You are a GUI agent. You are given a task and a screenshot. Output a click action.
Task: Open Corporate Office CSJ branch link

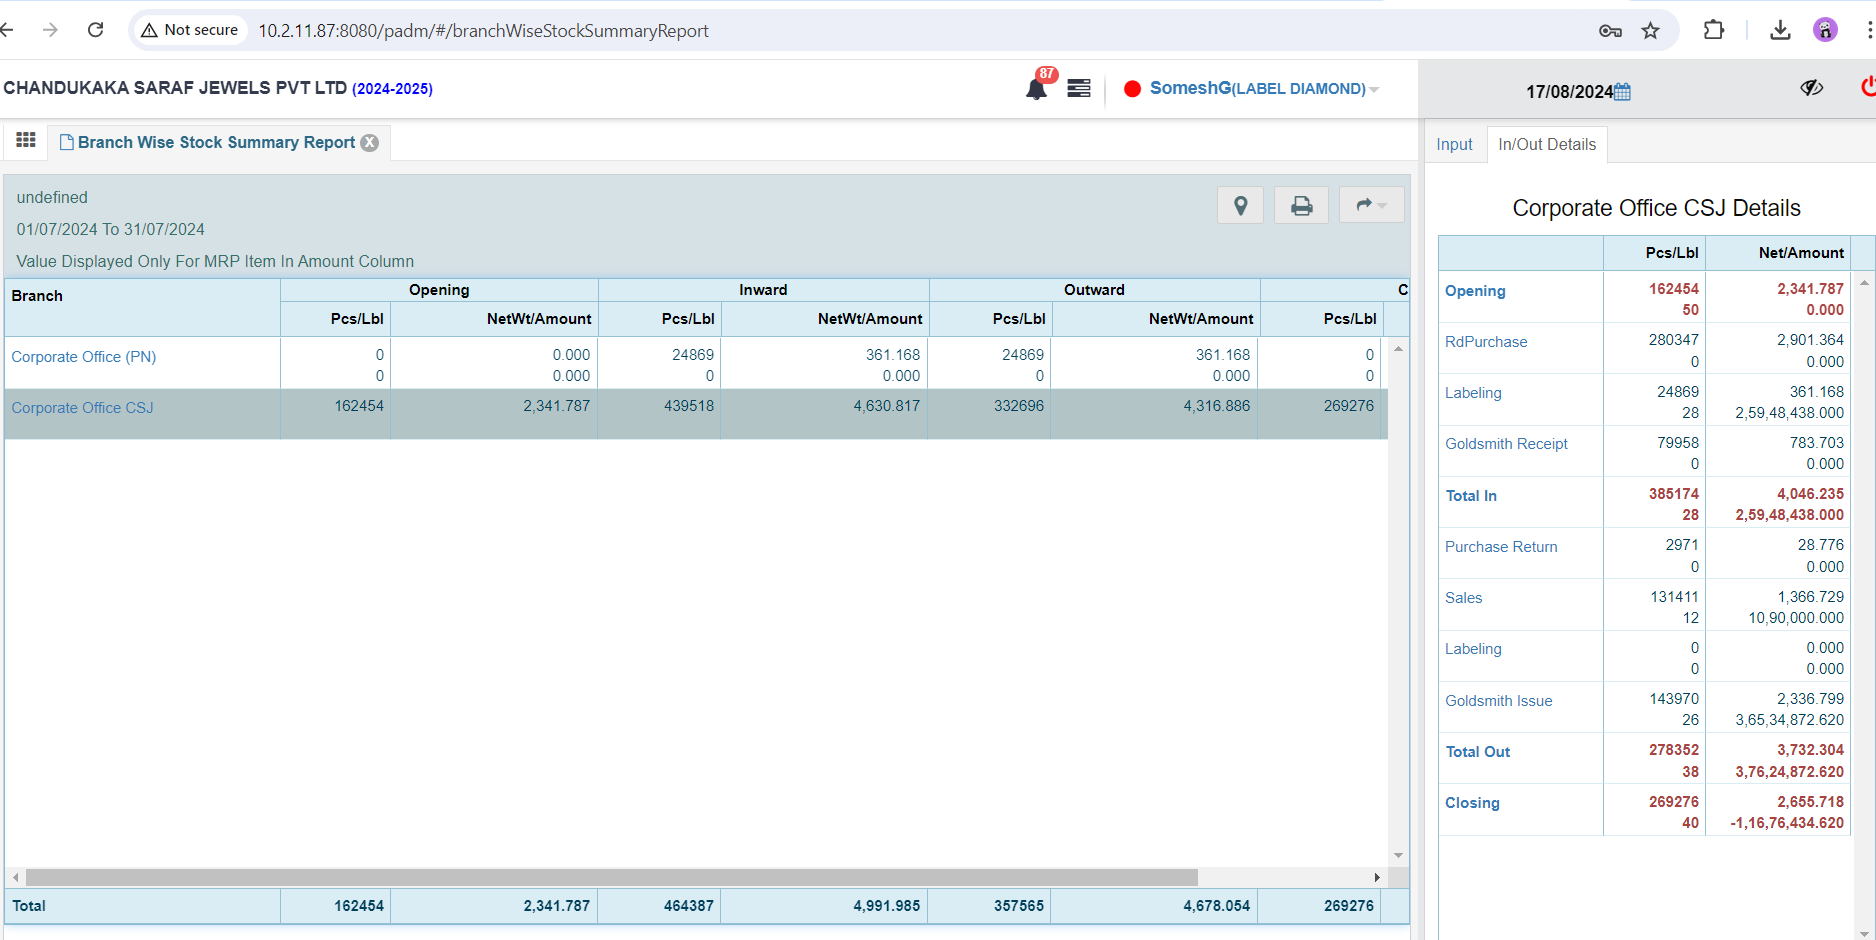coord(83,408)
